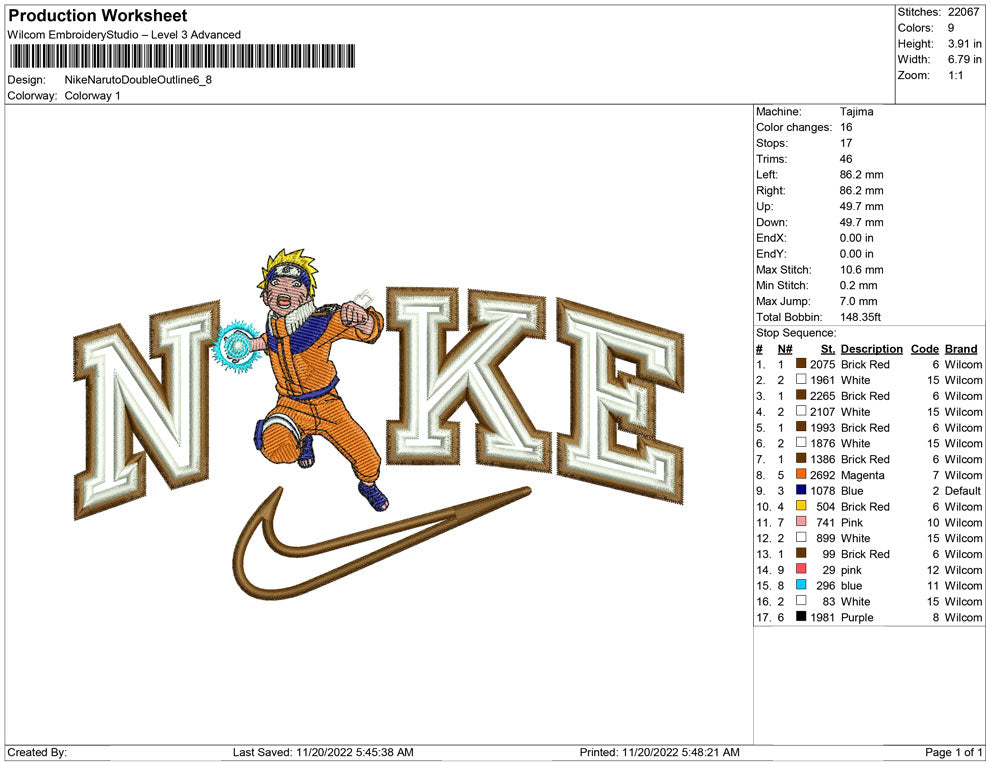Click the Nike Naruto embroidery design preview
The image size is (990, 762).
379,424
